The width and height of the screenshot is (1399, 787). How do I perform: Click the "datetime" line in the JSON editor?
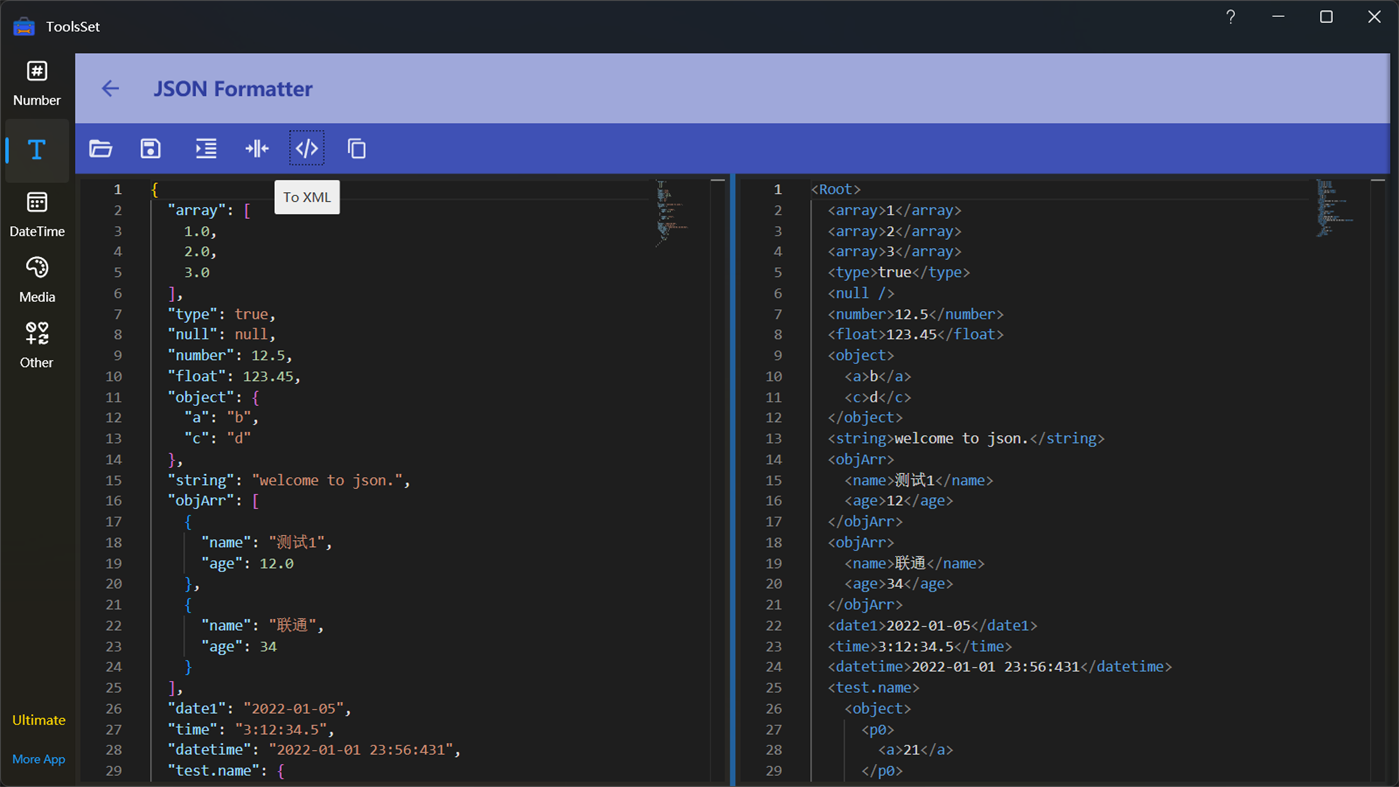point(314,750)
